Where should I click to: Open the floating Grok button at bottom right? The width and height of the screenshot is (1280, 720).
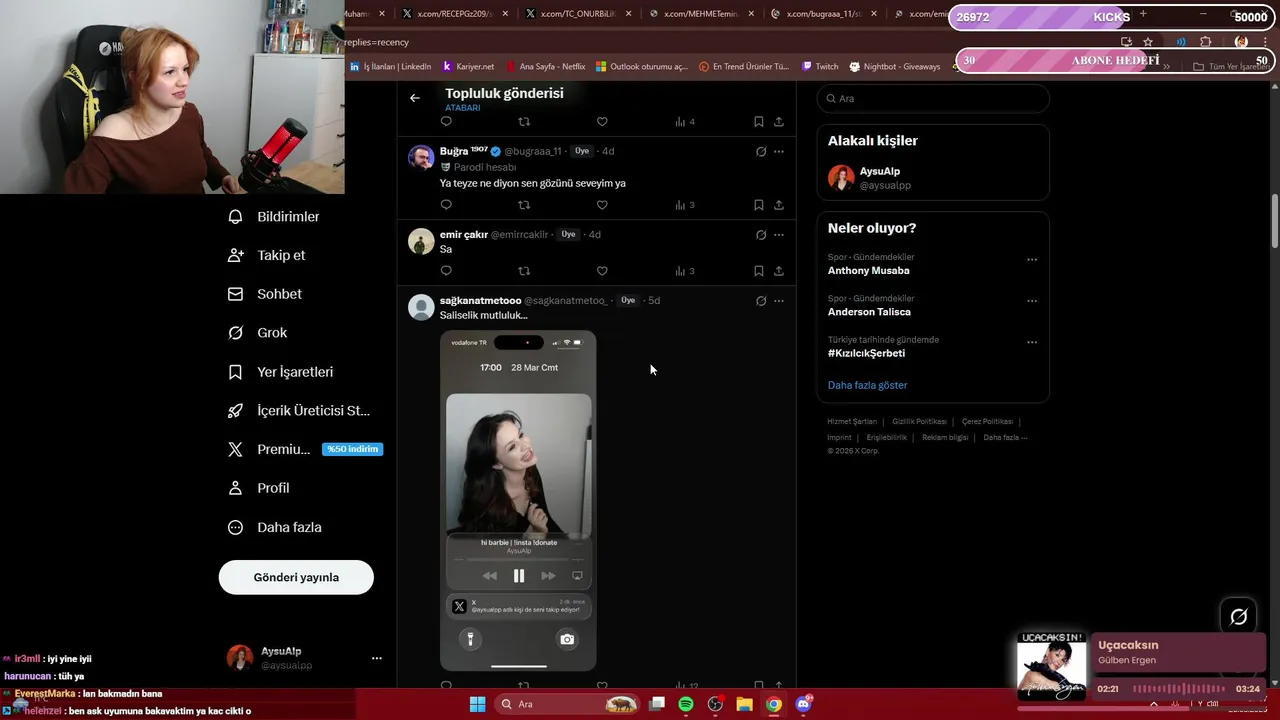click(1238, 617)
